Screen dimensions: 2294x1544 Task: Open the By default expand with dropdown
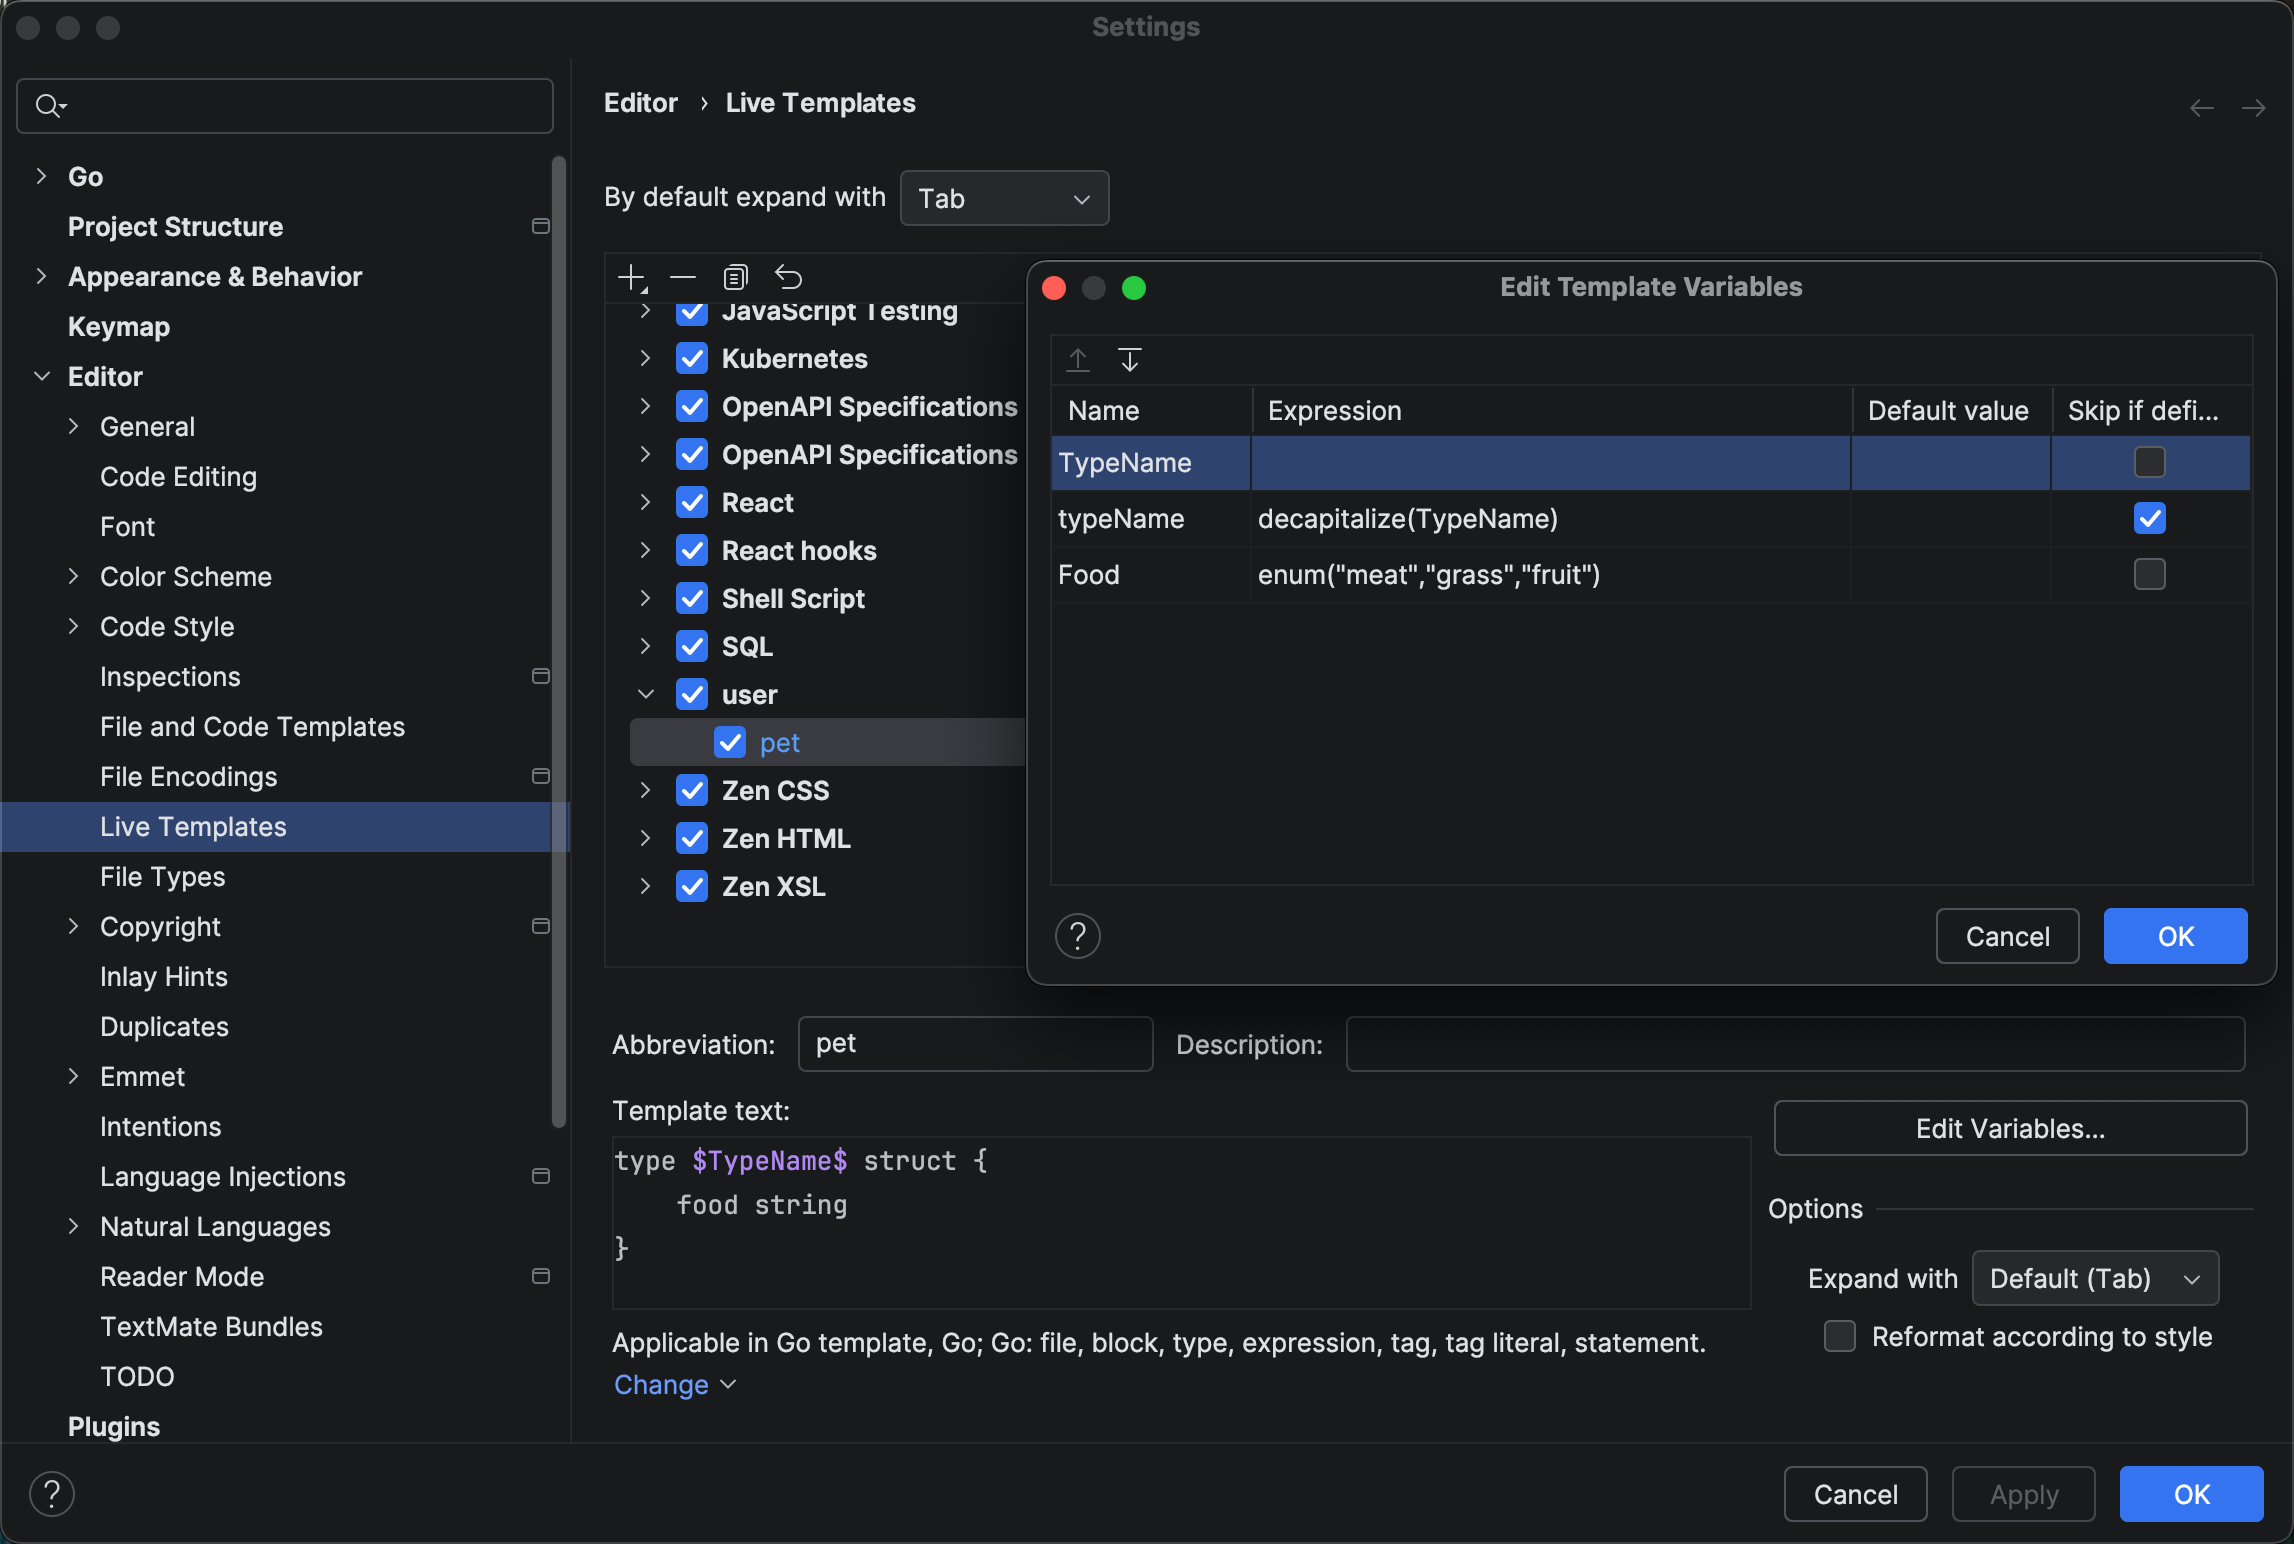[x=1003, y=198]
